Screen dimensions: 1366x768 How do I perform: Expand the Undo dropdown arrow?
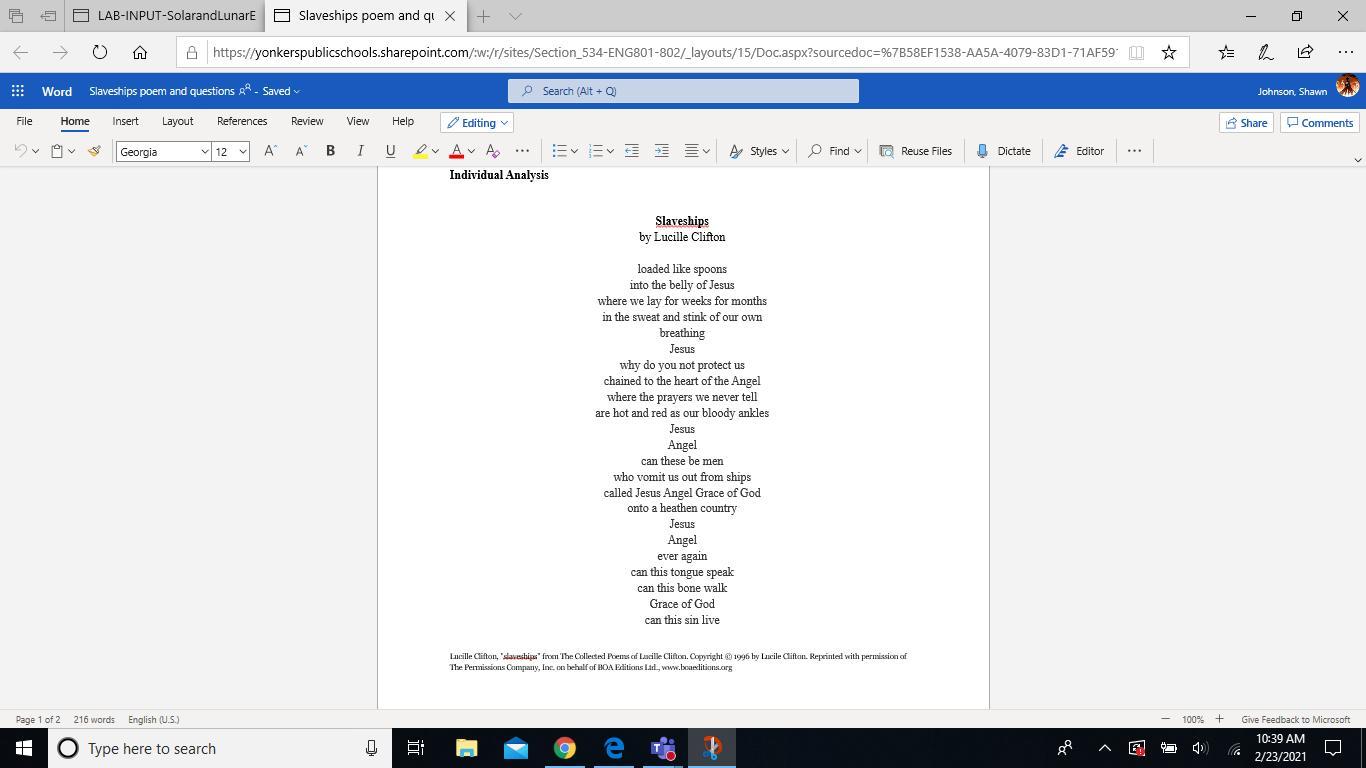pos(35,151)
